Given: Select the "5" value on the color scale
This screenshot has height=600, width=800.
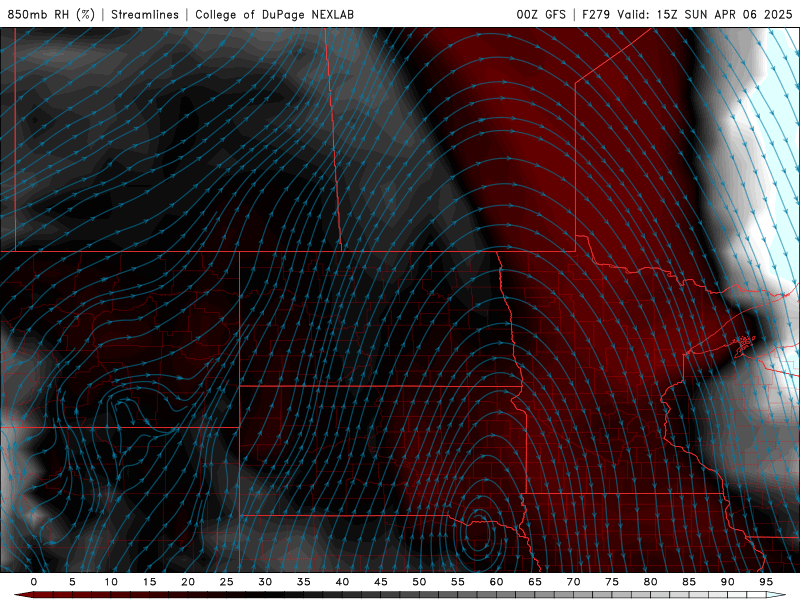Looking at the screenshot, I should [72, 582].
